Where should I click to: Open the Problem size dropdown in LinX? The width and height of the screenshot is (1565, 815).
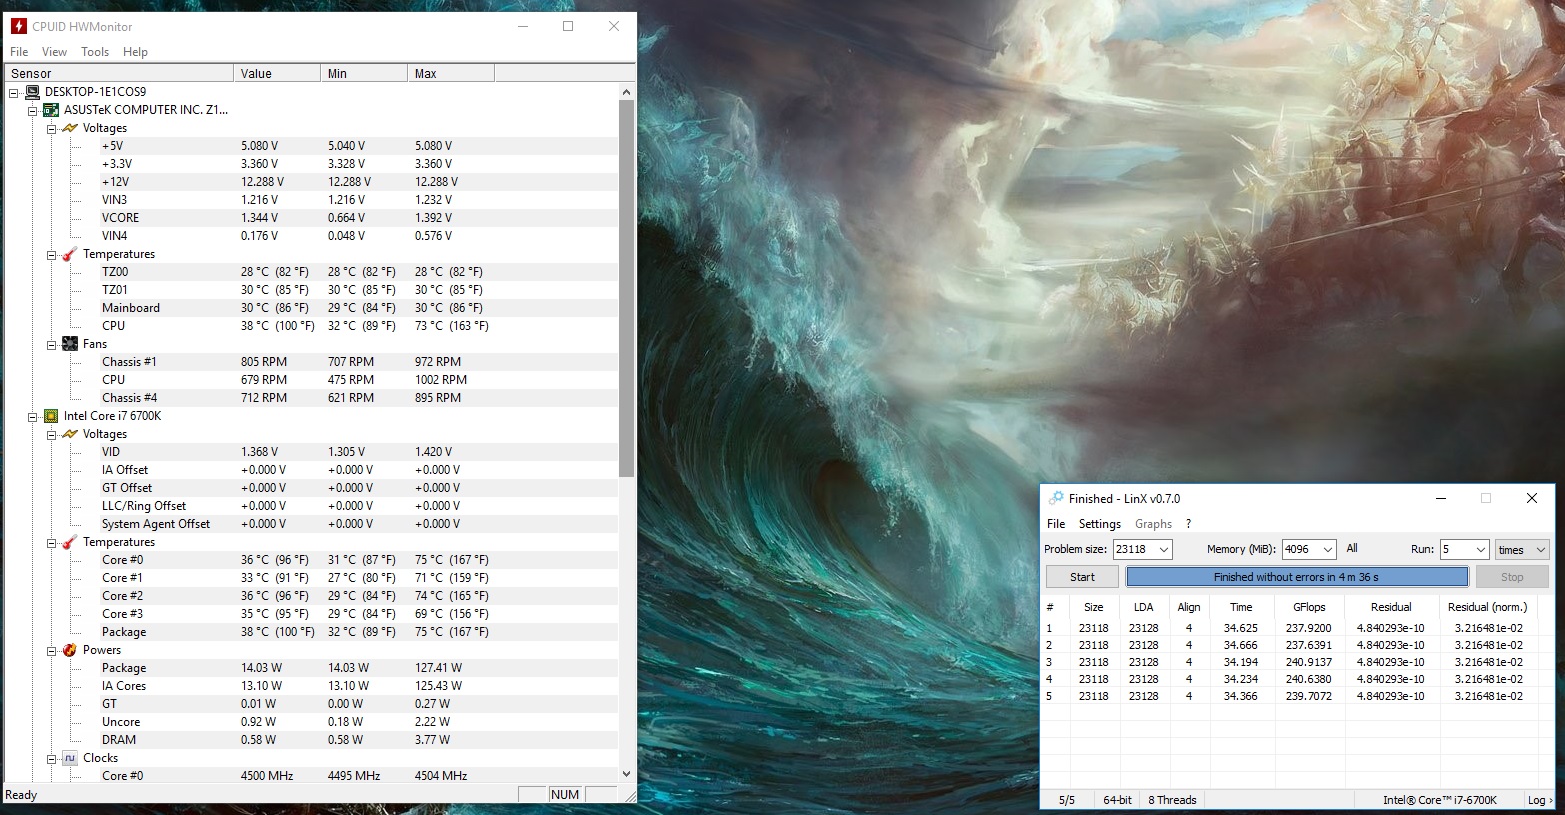coord(1164,549)
